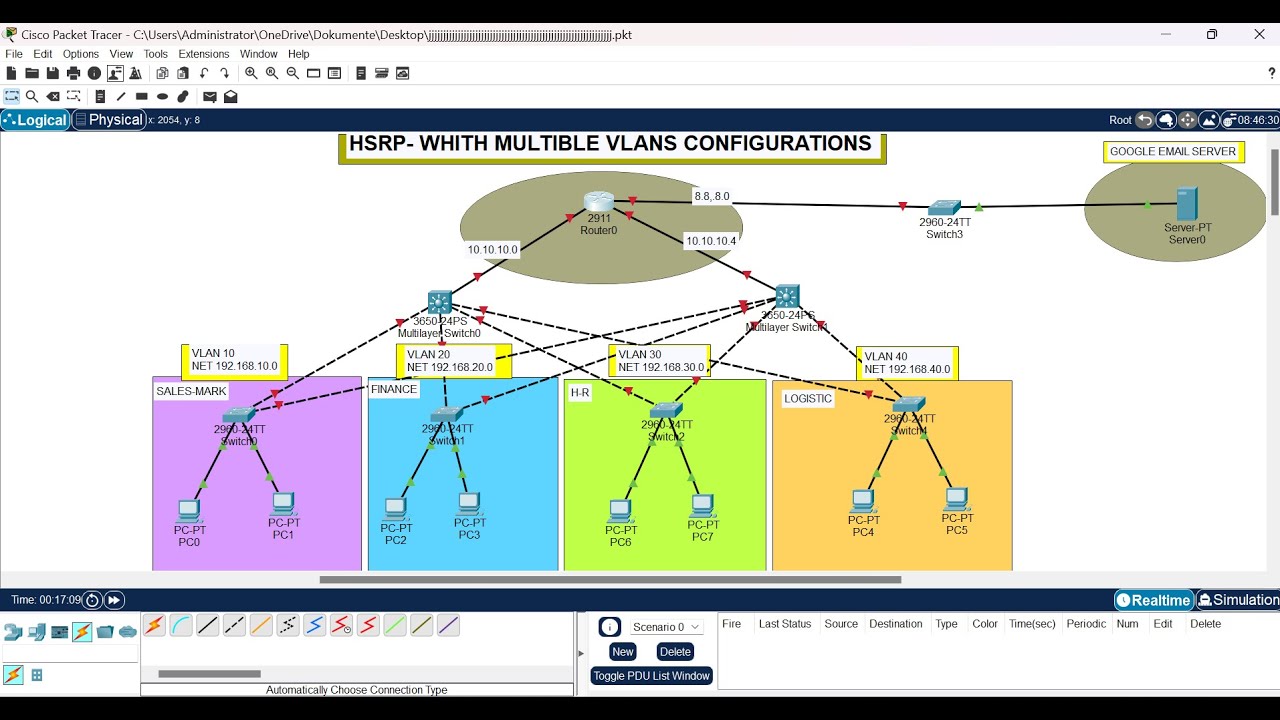The height and width of the screenshot is (720, 1280).
Task: Open the Options menu
Action: click(81, 54)
